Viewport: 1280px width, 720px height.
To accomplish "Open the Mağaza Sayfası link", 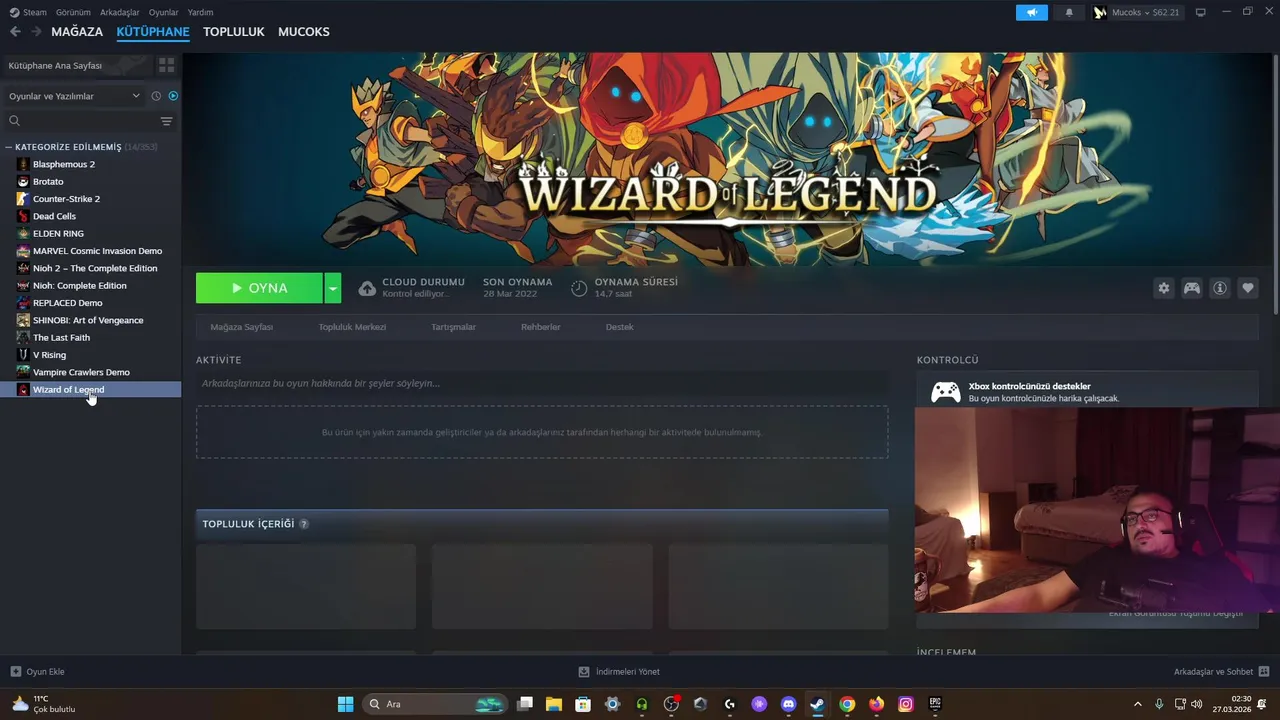I will [241, 327].
